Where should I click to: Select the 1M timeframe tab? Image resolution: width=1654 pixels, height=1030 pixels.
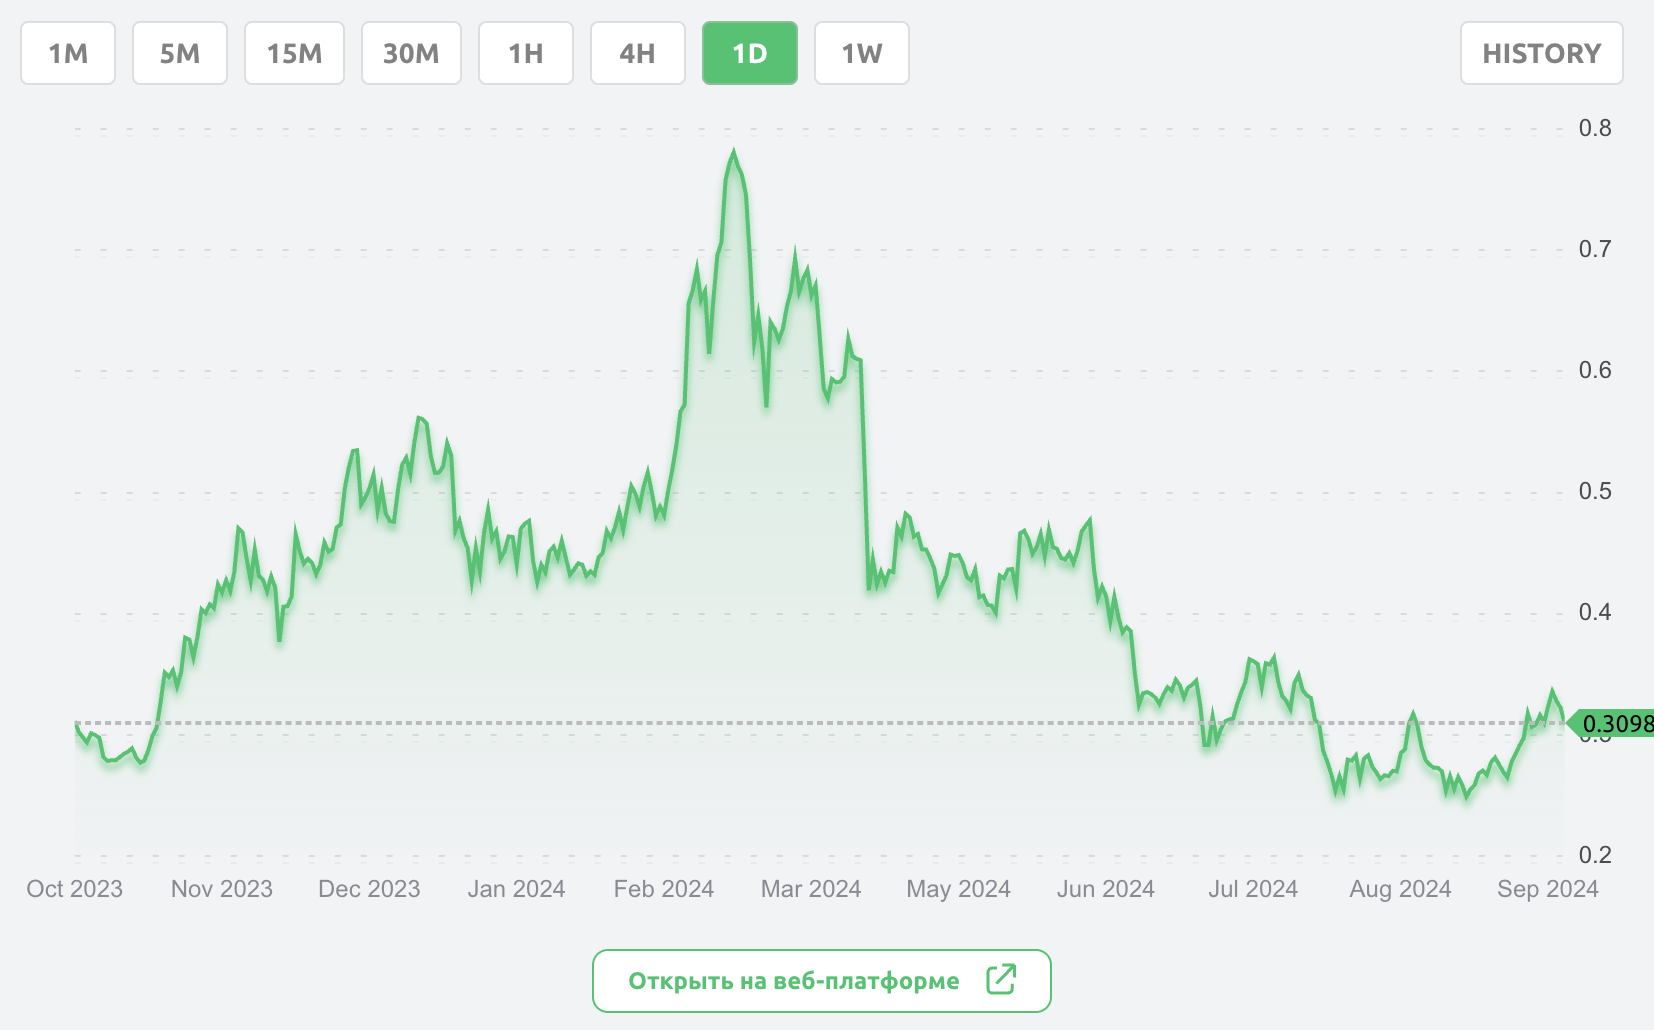[68, 53]
